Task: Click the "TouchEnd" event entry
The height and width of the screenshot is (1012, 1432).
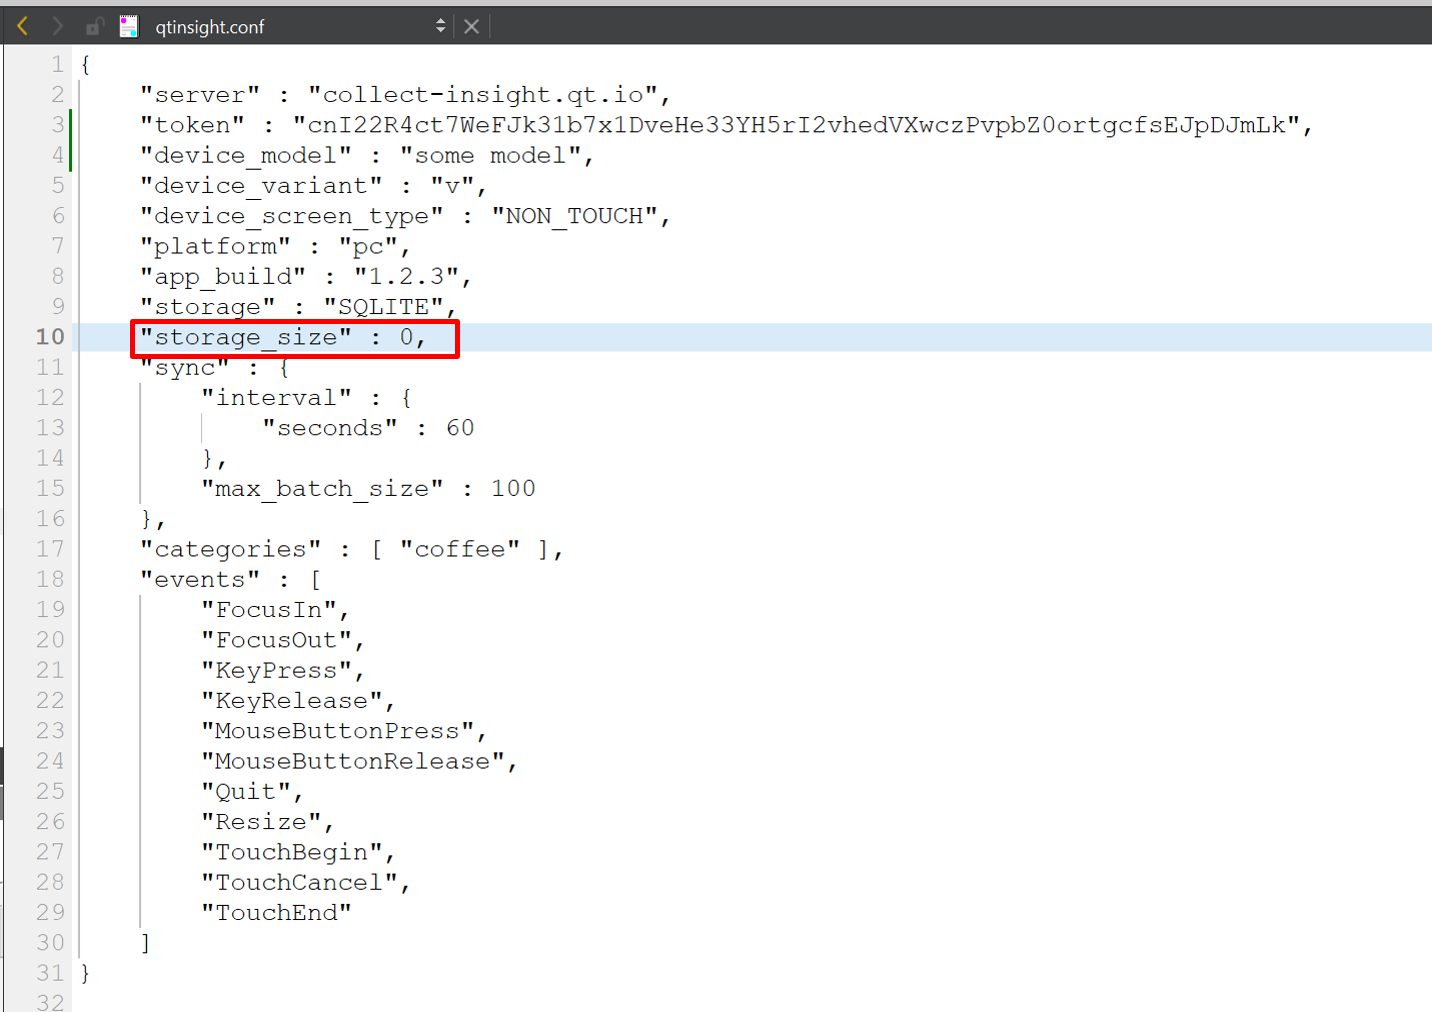Action: click(276, 913)
